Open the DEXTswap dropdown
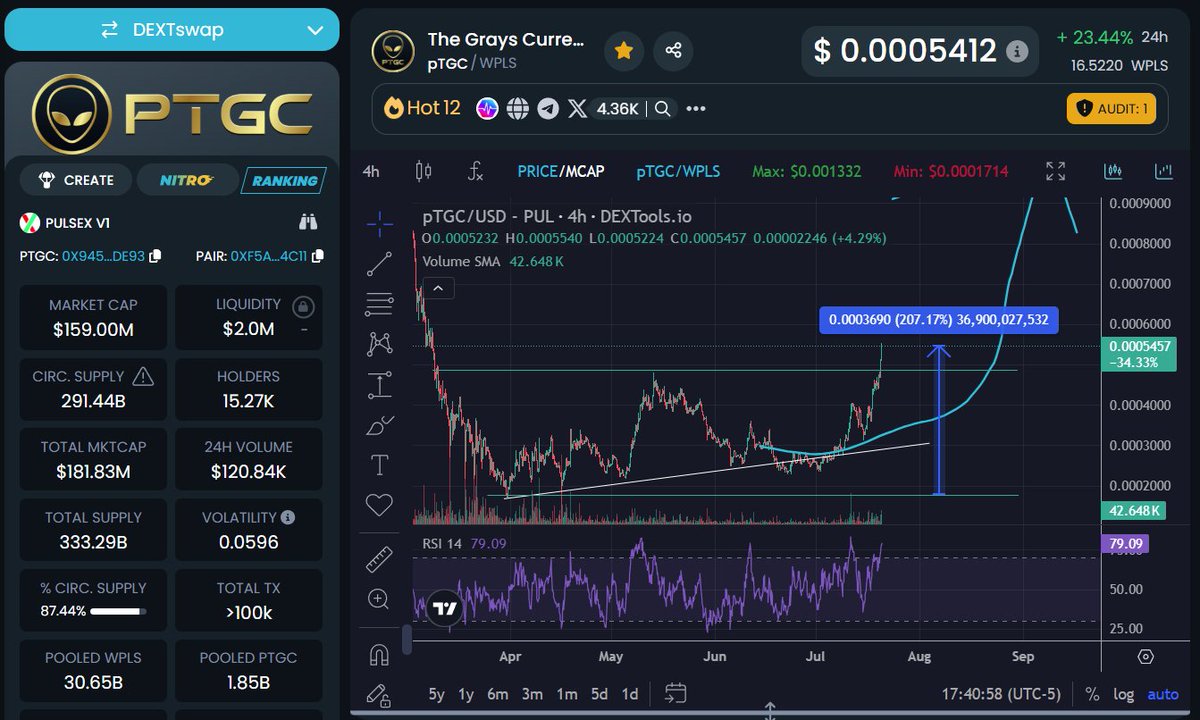The width and height of the screenshot is (1200, 720). (x=172, y=30)
